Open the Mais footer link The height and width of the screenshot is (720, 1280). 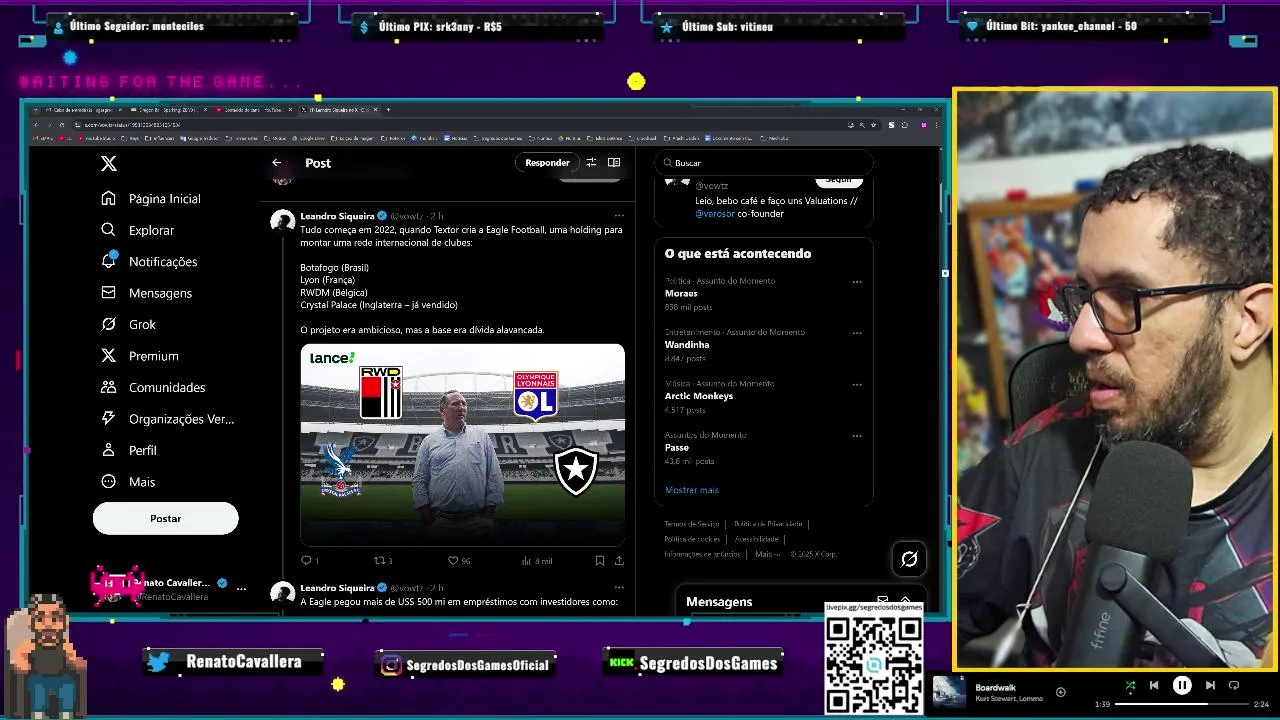(767, 554)
